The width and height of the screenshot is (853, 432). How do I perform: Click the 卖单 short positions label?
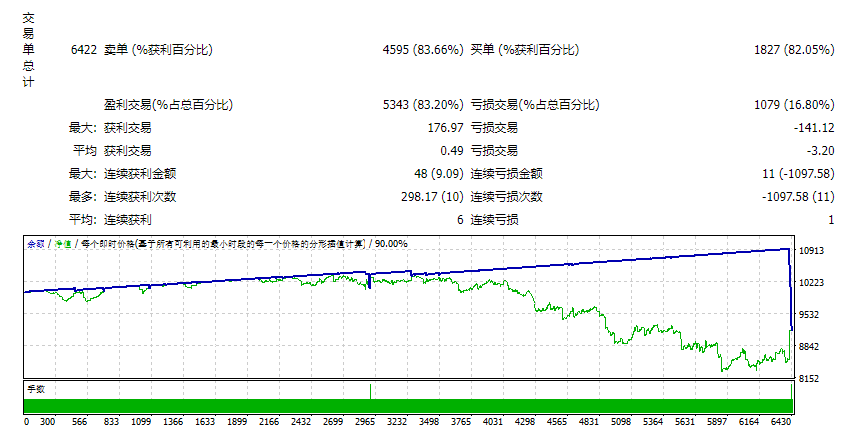[x=116, y=50]
